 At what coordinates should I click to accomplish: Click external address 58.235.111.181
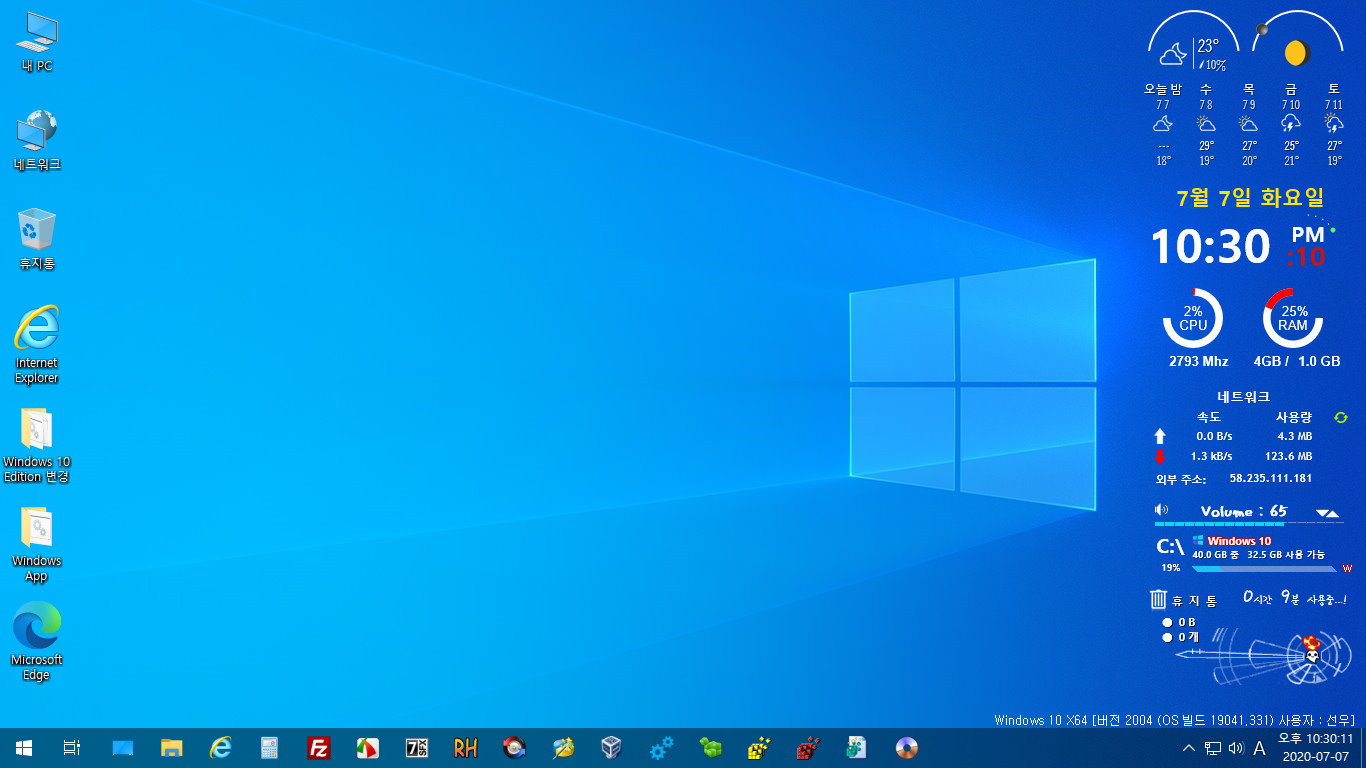(1270, 479)
